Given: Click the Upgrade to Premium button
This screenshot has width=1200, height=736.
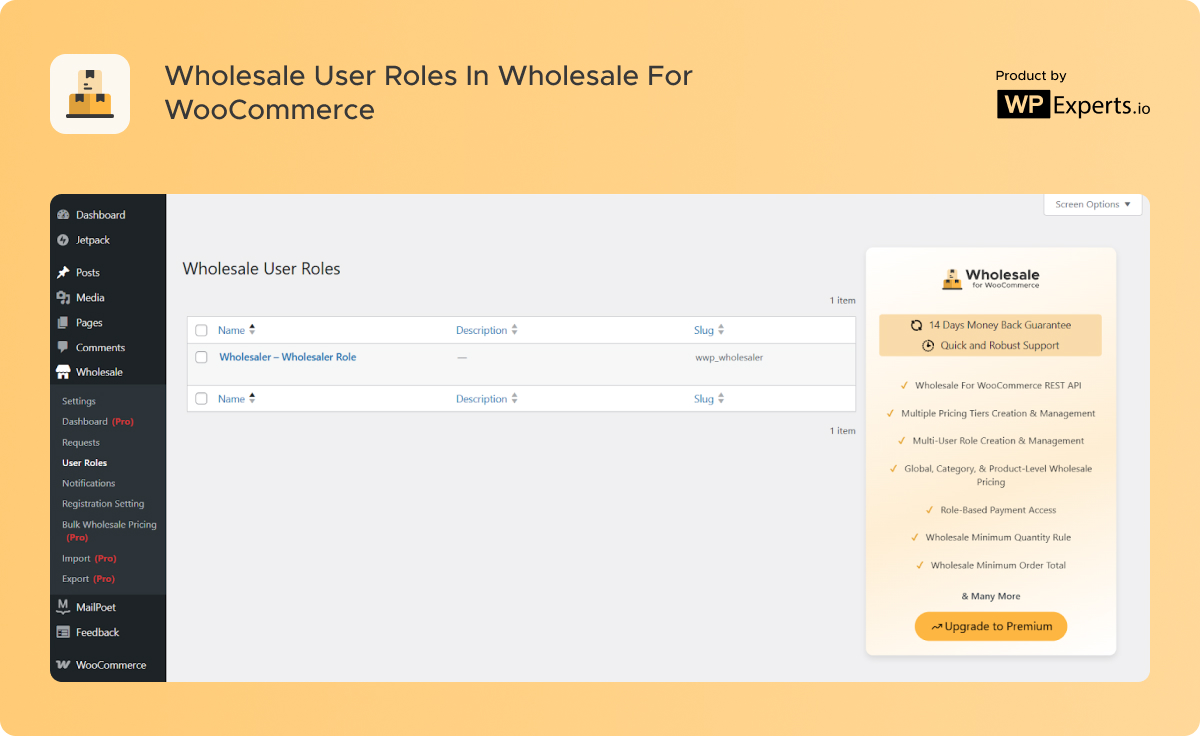Looking at the screenshot, I should pyautogui.click(x=991, y=627).
